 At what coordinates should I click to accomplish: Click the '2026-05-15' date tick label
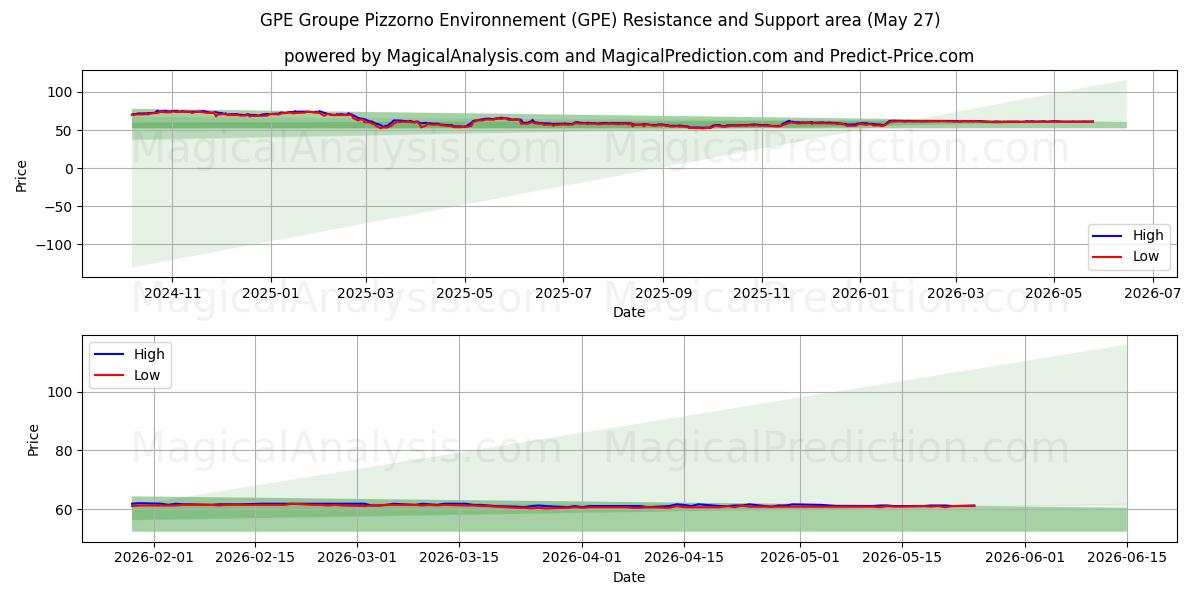(902, 558)
